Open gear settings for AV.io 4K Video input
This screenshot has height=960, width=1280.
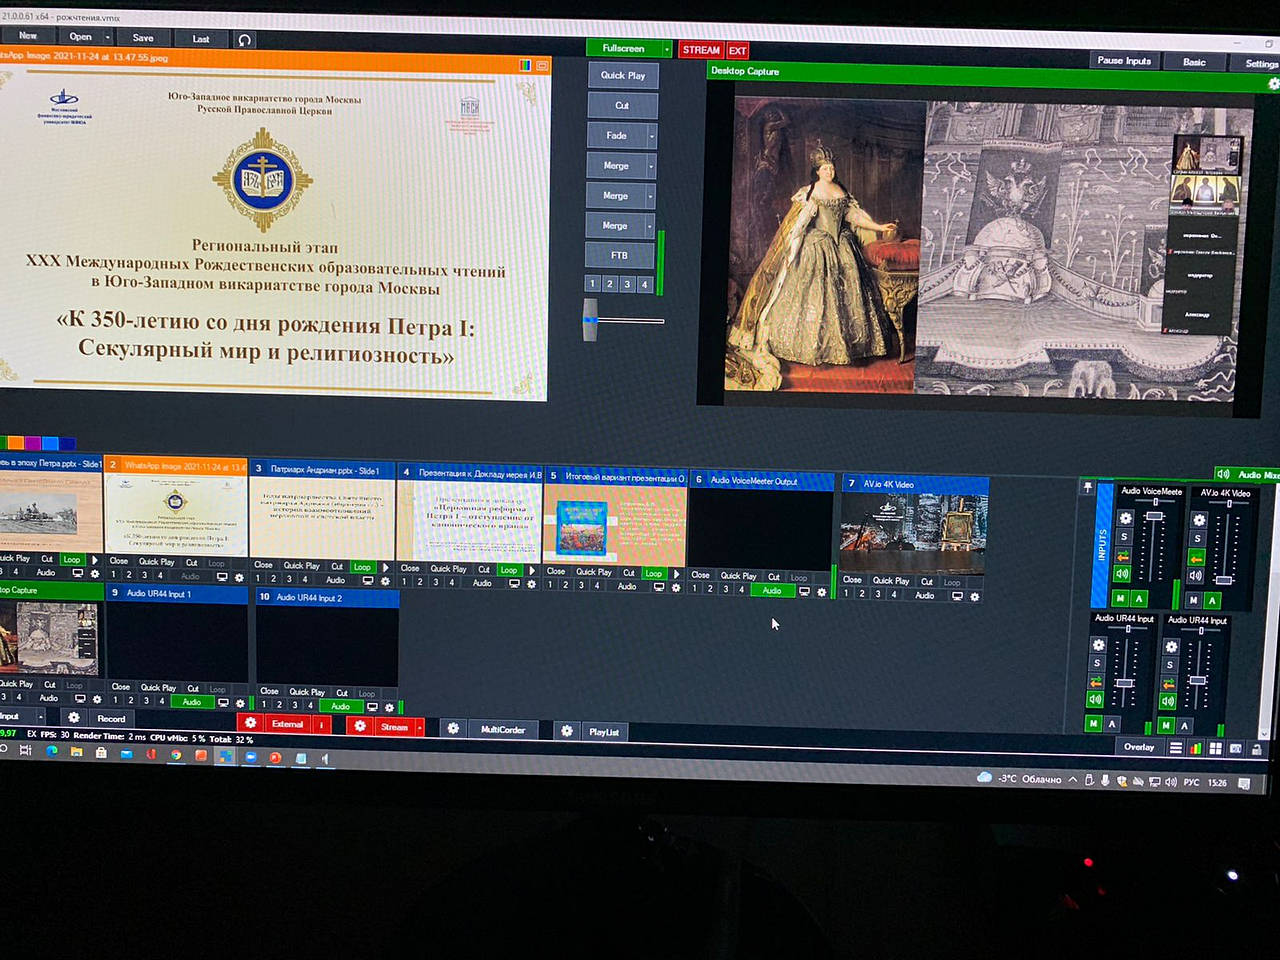pyautogui.click(x=975, y=597)
